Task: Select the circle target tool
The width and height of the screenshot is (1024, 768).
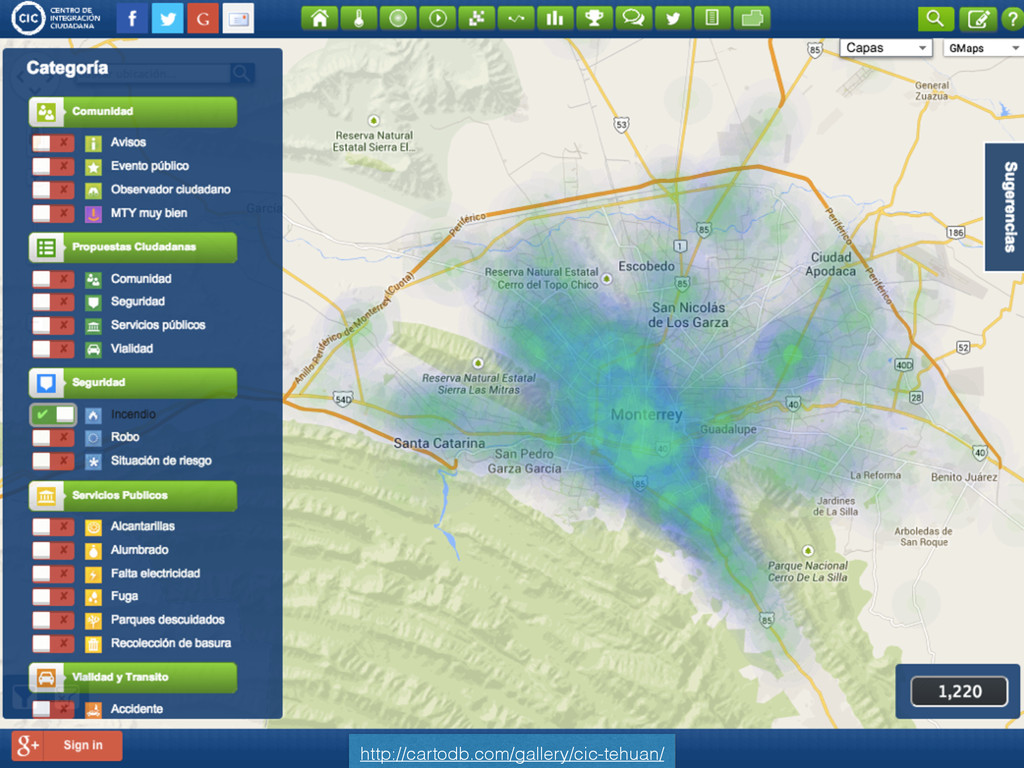Action: [398, 18]
